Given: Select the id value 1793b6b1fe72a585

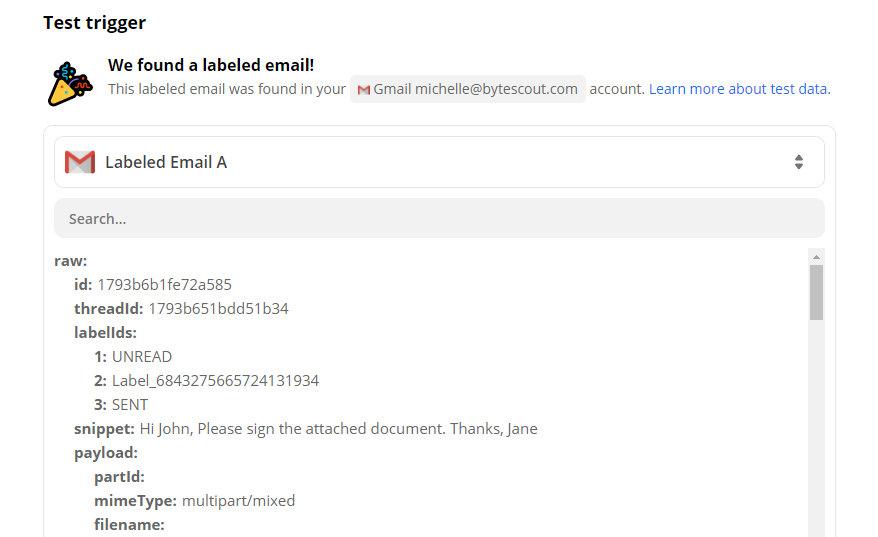Looking at the screenshot, I should [165, 284].
